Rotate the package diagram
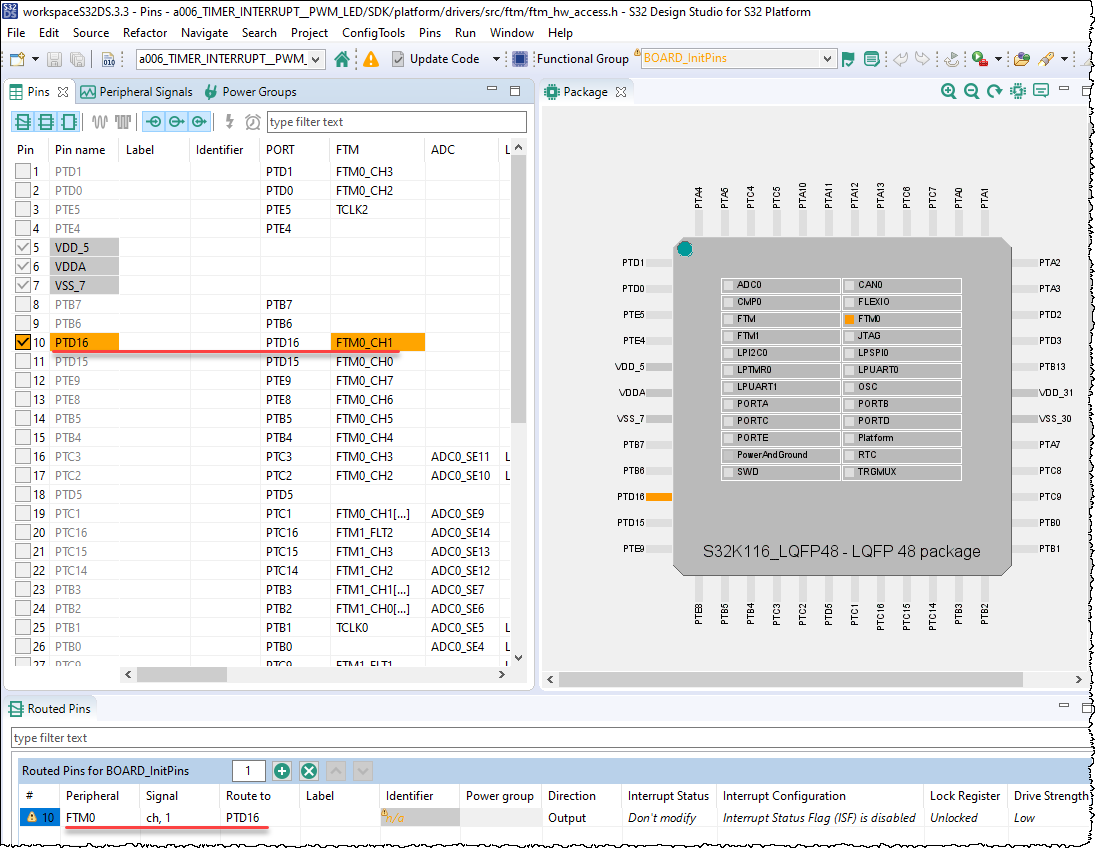The image size is (1096, 848). click(993, 91)
